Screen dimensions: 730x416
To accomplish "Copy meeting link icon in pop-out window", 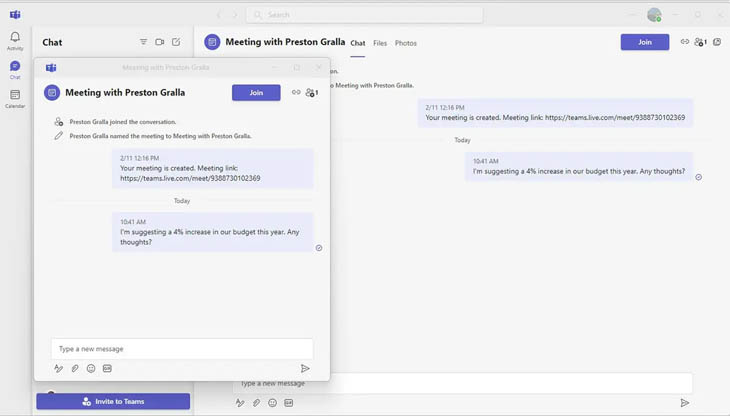I will pyautogui.click(x=296, y=92).
